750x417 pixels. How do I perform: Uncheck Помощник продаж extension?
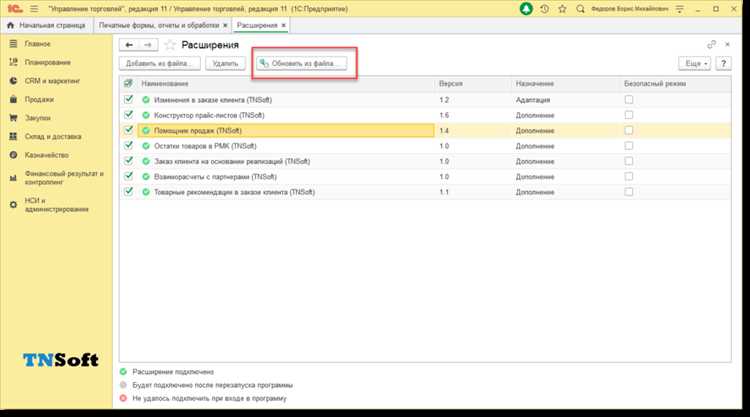[128, 130]
